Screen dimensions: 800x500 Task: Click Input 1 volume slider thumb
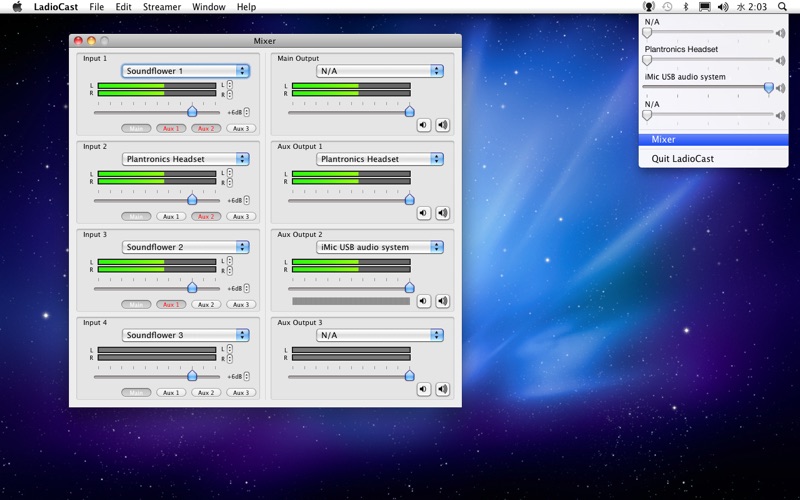click(192, 111)
